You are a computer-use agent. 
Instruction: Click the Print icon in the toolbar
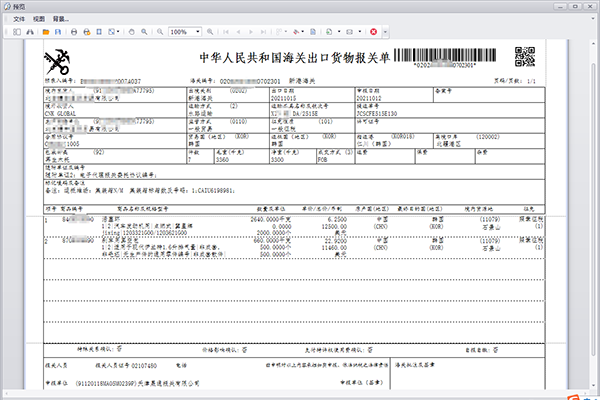point(74,32)
